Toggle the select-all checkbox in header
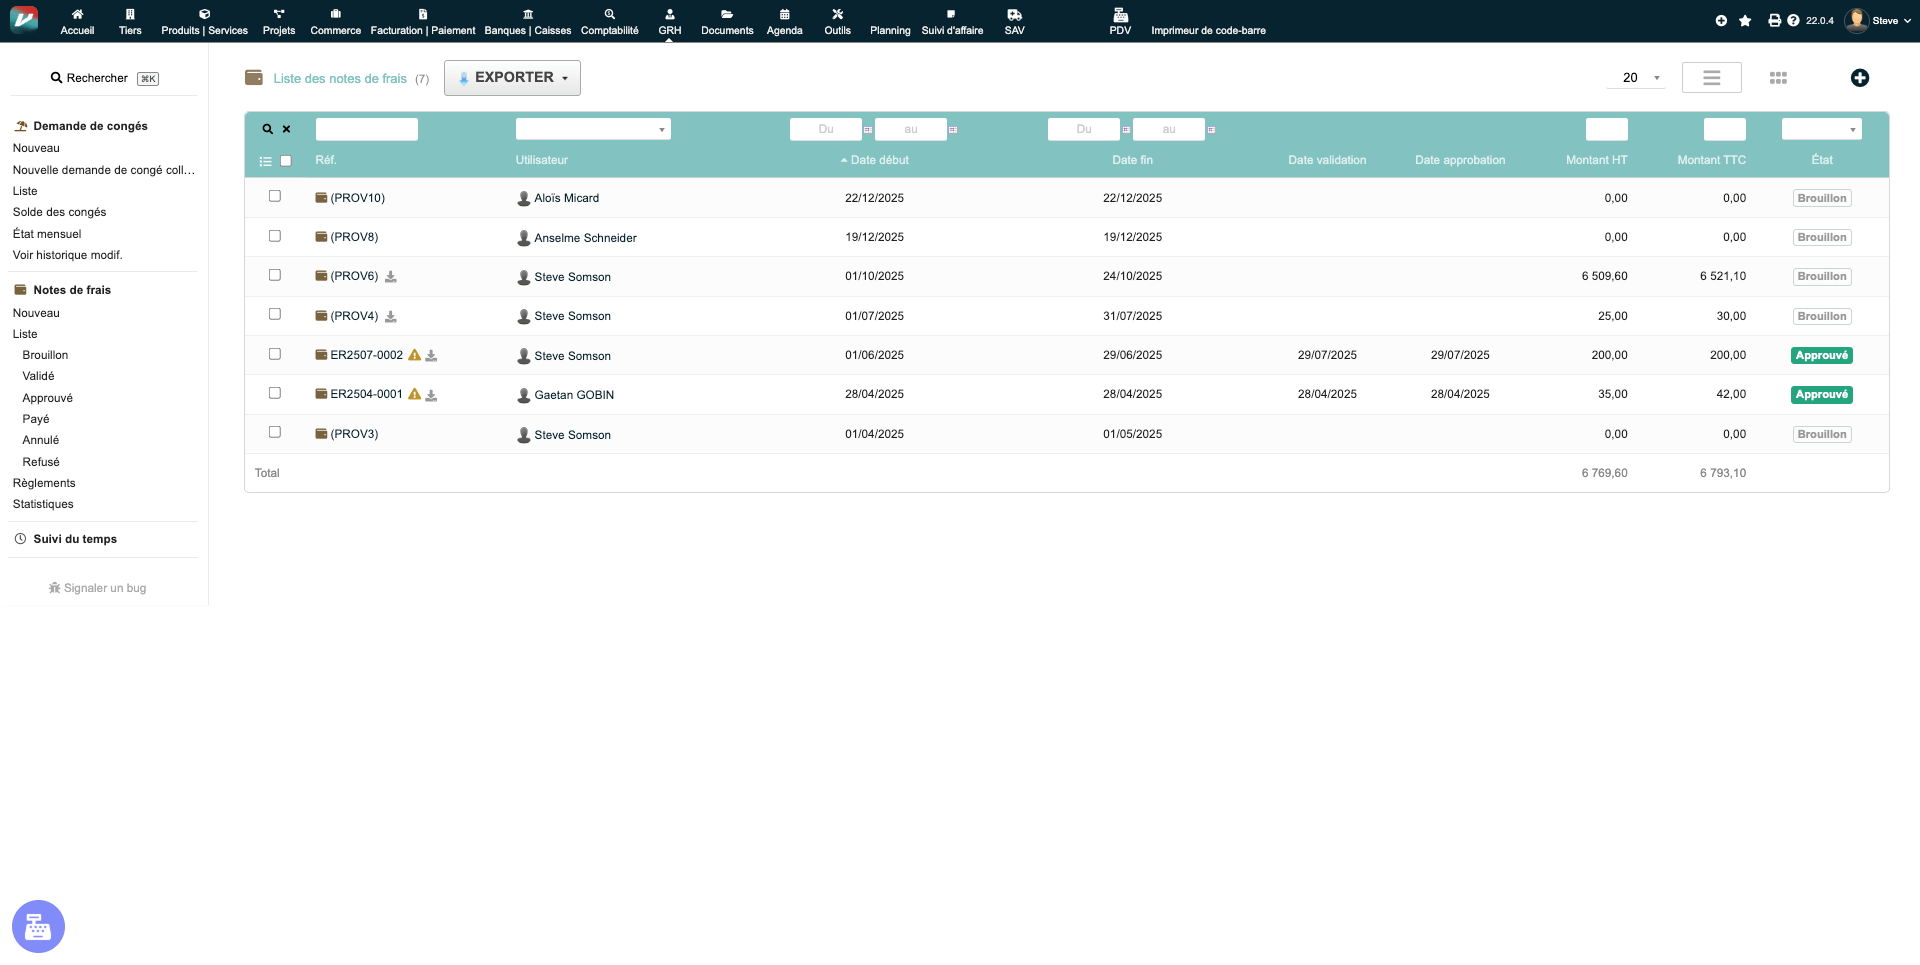This screenshot has height=965, width=1920. point(286,161)
